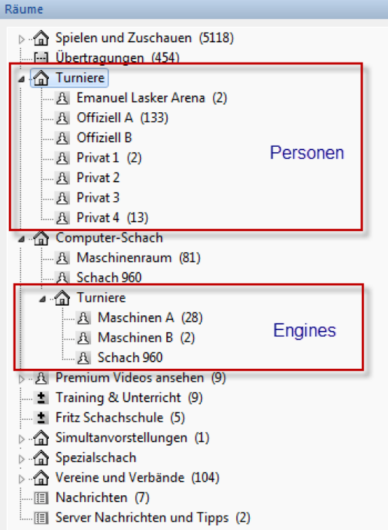
Task: Select the Offiziell A room
Action: pos(122,118)
